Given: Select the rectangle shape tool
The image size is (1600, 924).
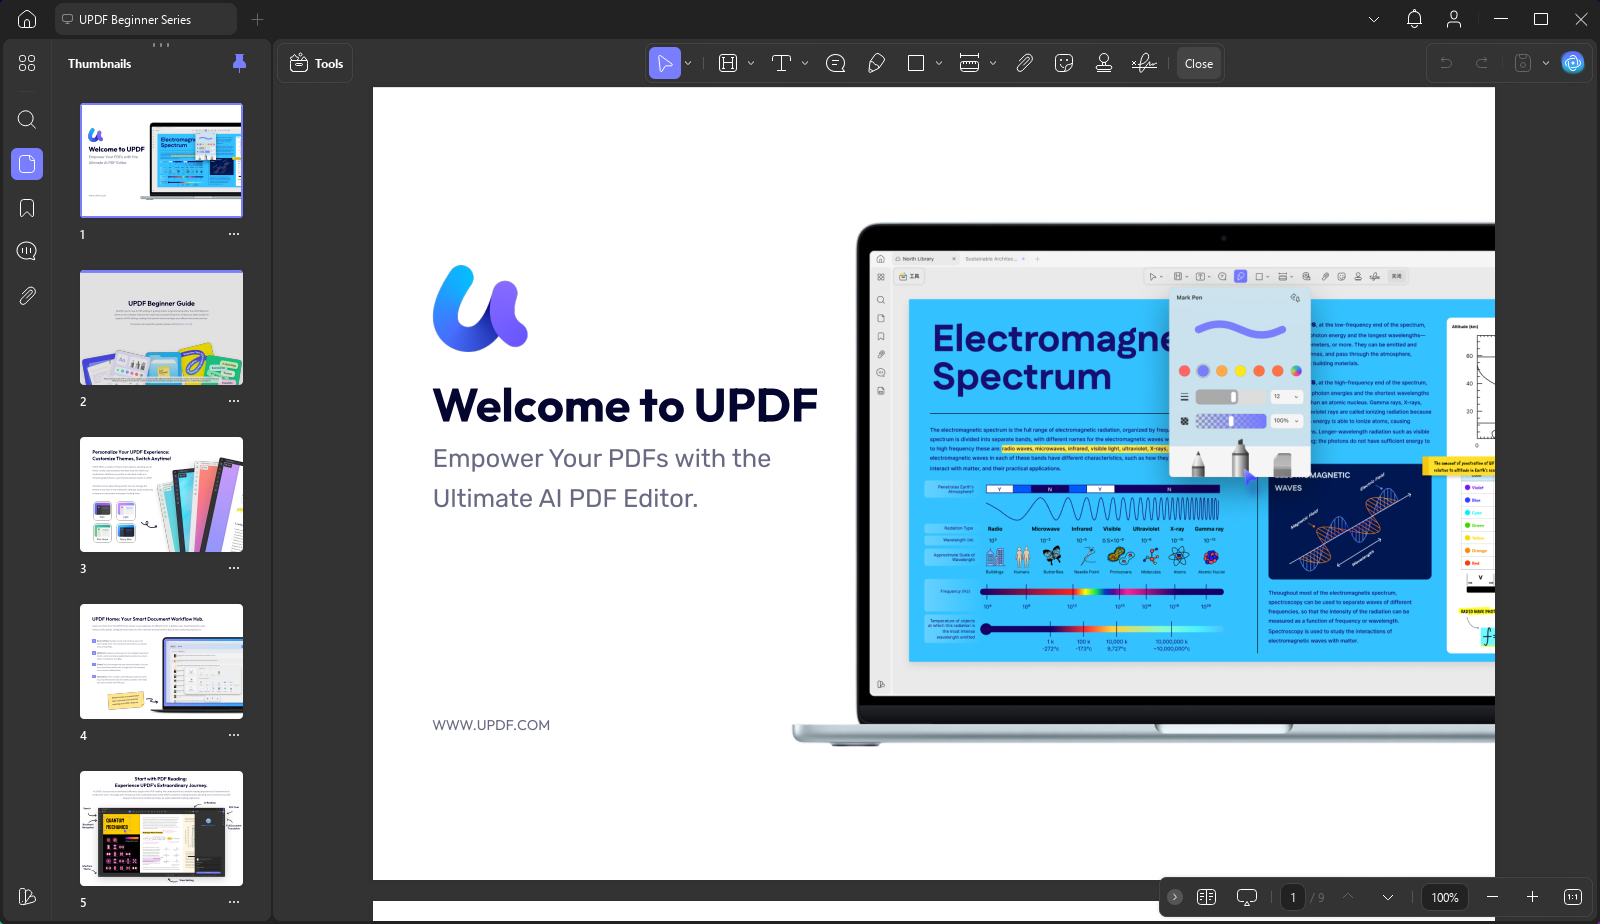Looking at the screenshot, I should (x=915, y=63).
